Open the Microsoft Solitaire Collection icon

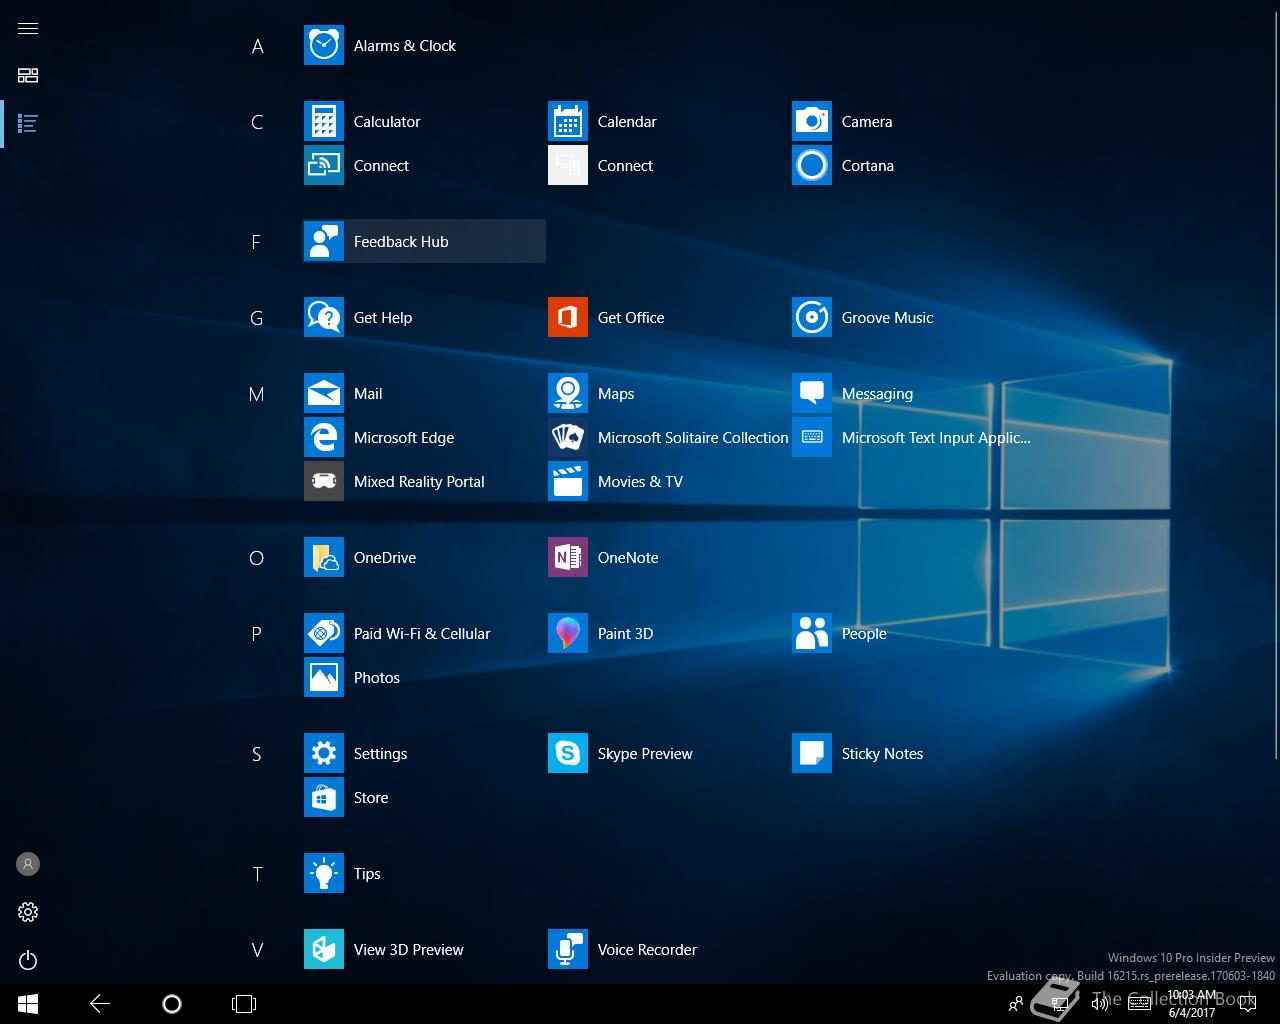click(568, 438)
